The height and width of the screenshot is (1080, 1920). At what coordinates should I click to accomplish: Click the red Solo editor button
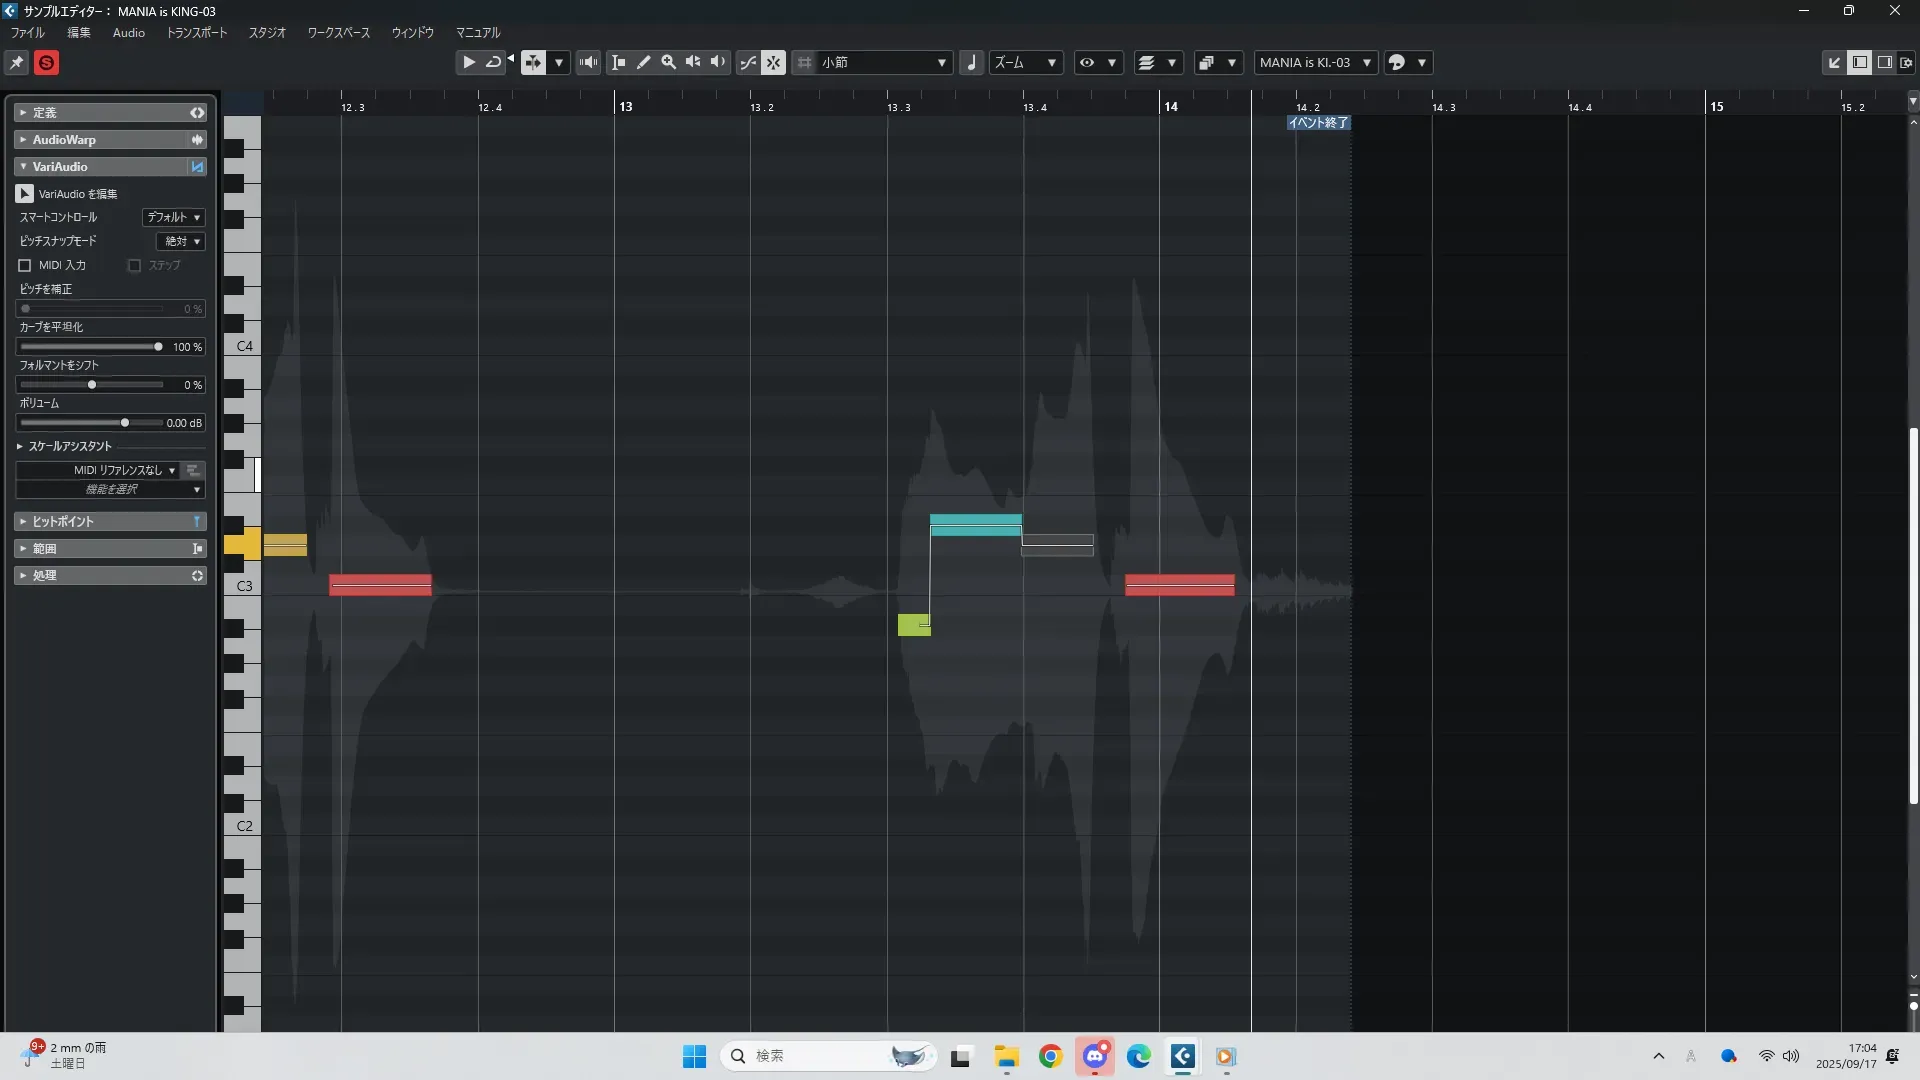[x=46, y=63]
